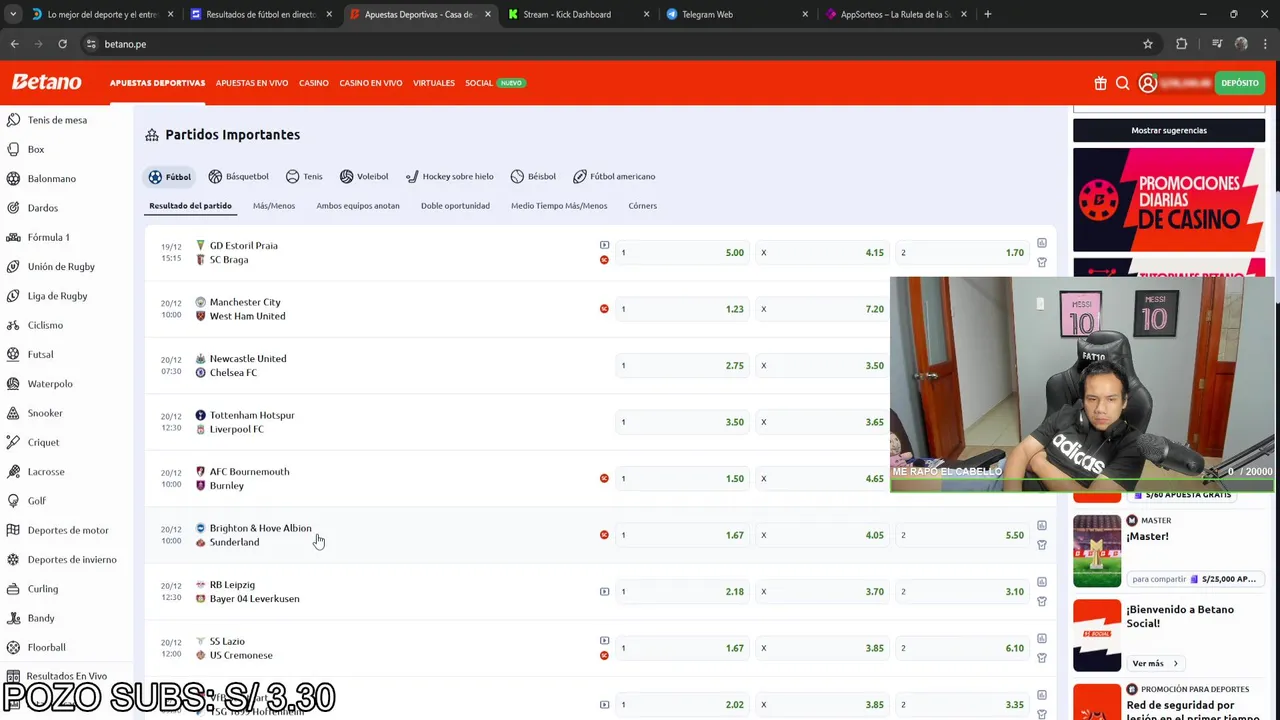Select Fórmula 1 in the sidebar
The image size is (1280, 720).
tap(49, 237)
